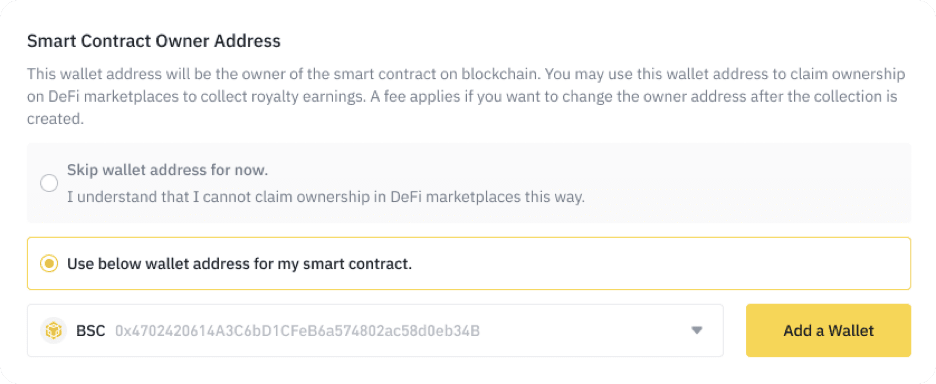Click the "I understand that I cannot claim" disclaimer
This screenshot has height=384, width=936.
coord(325,197)
